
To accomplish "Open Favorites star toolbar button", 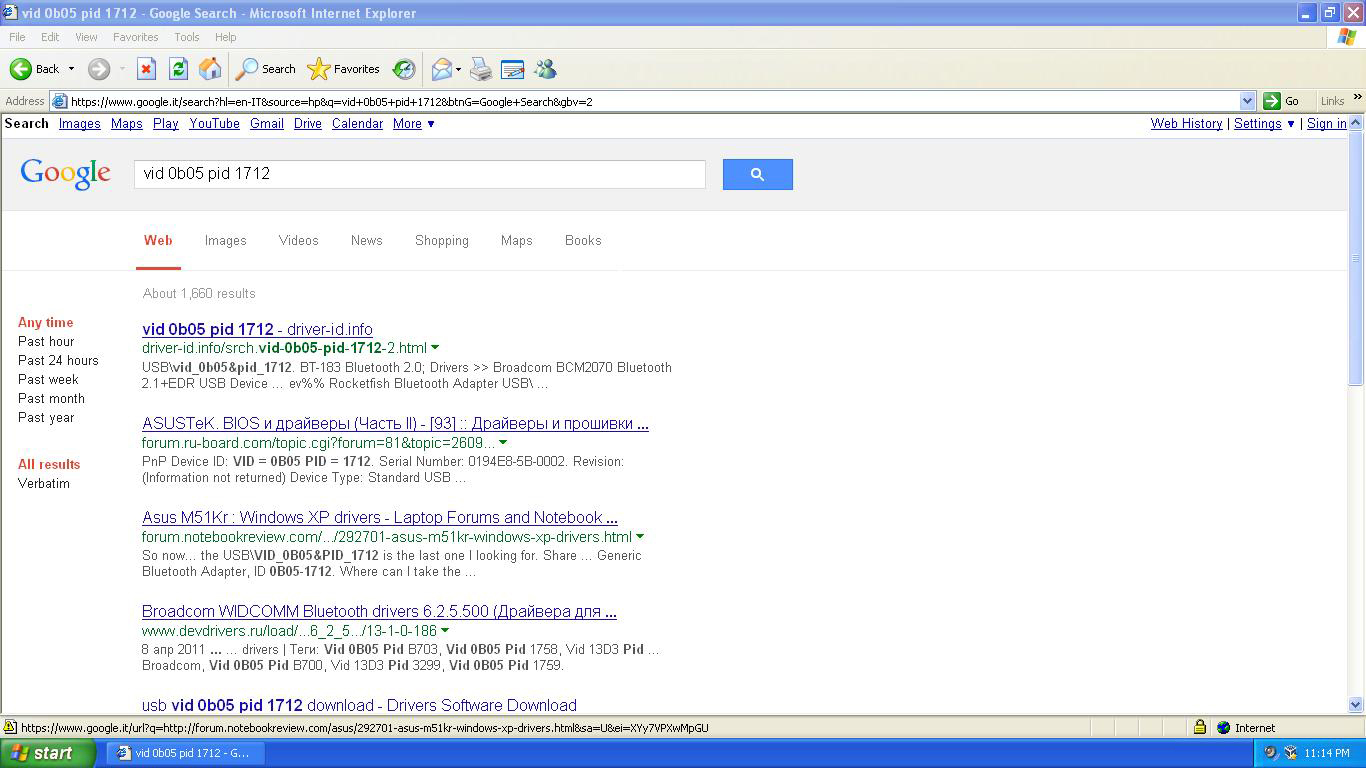I will coord(344,69).
